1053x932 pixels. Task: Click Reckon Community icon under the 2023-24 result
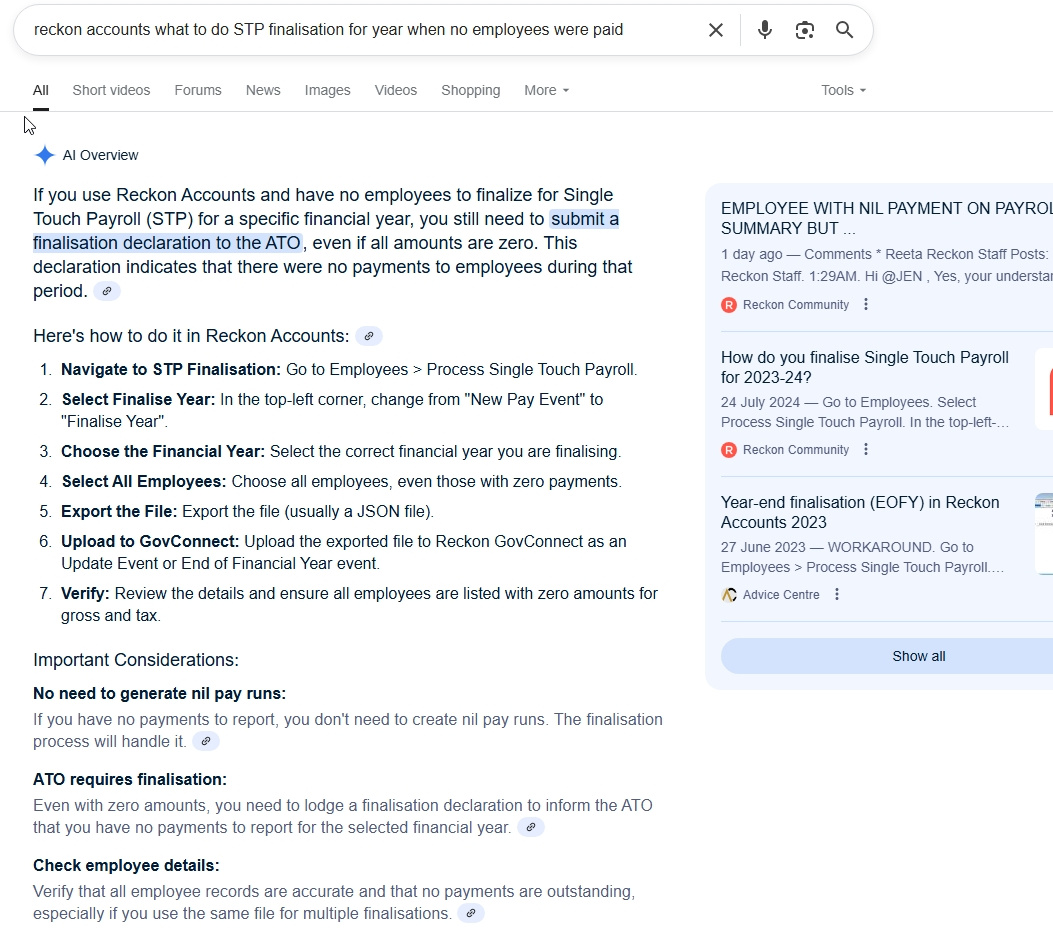(729, 451)
